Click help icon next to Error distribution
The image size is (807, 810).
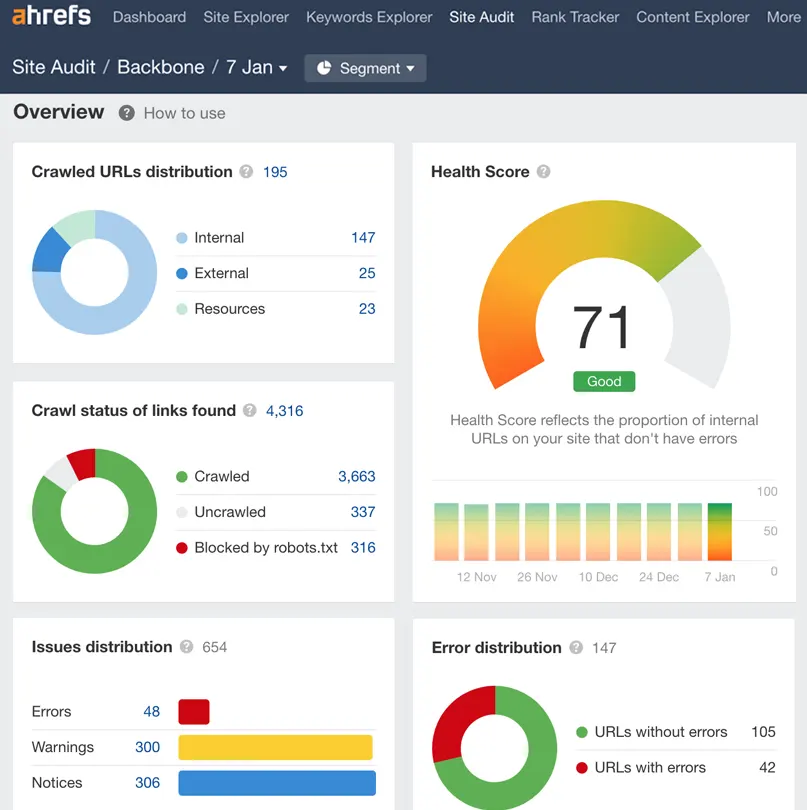click(x=576, y=647)
